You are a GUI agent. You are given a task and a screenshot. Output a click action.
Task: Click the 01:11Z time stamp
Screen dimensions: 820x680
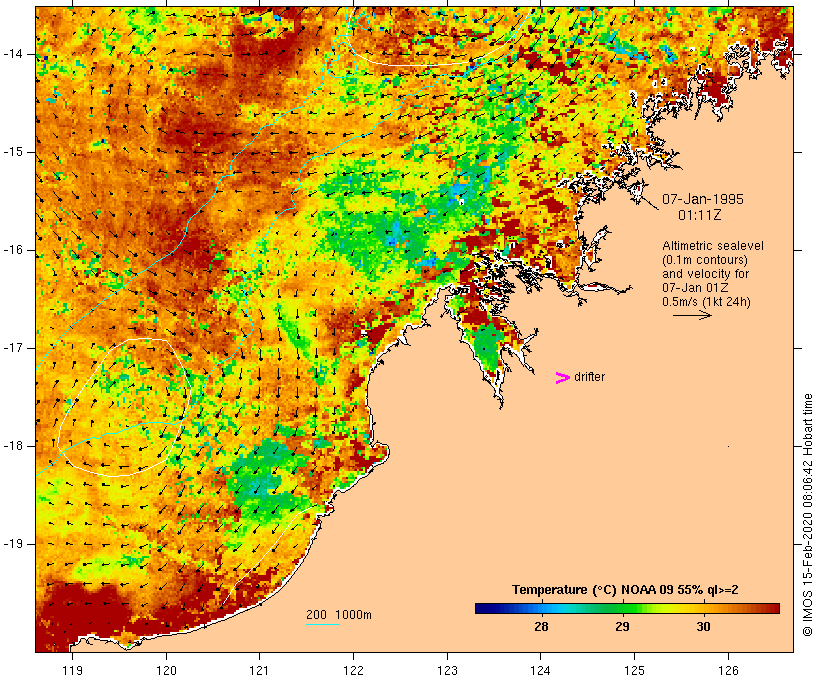700,214
